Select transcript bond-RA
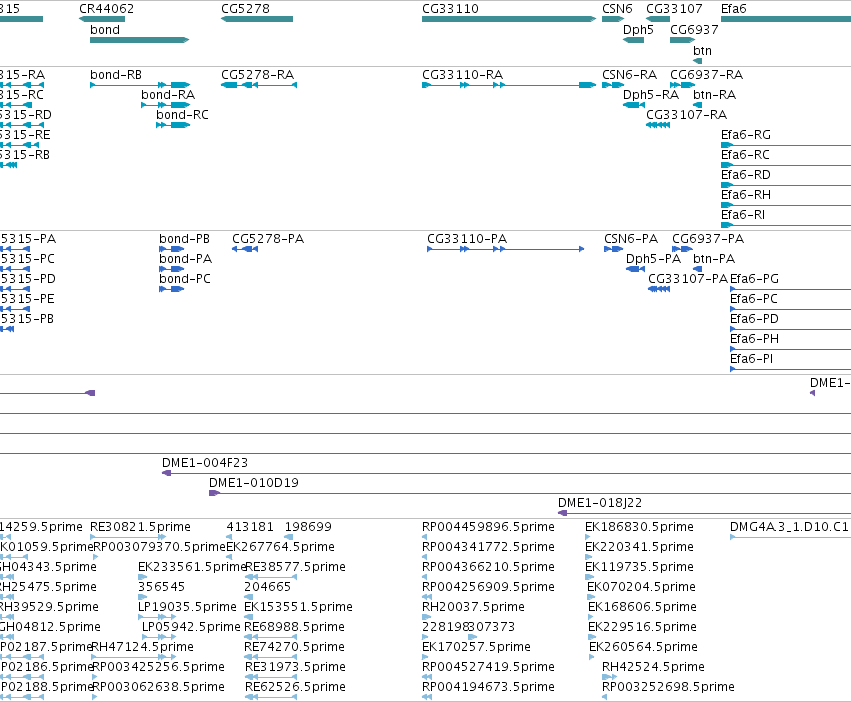 pos(166,105)
